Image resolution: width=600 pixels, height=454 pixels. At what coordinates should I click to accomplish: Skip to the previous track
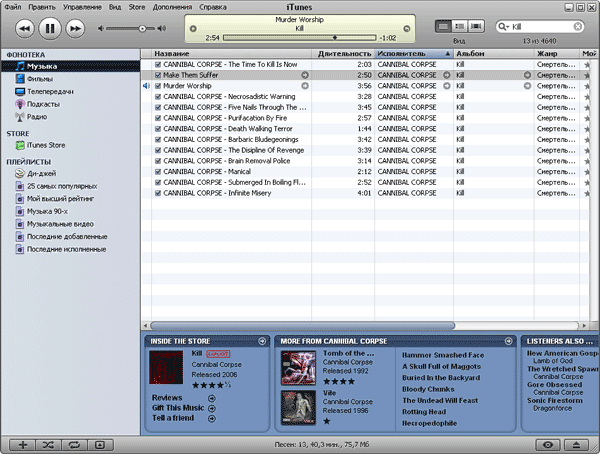[x=25, y=28]
